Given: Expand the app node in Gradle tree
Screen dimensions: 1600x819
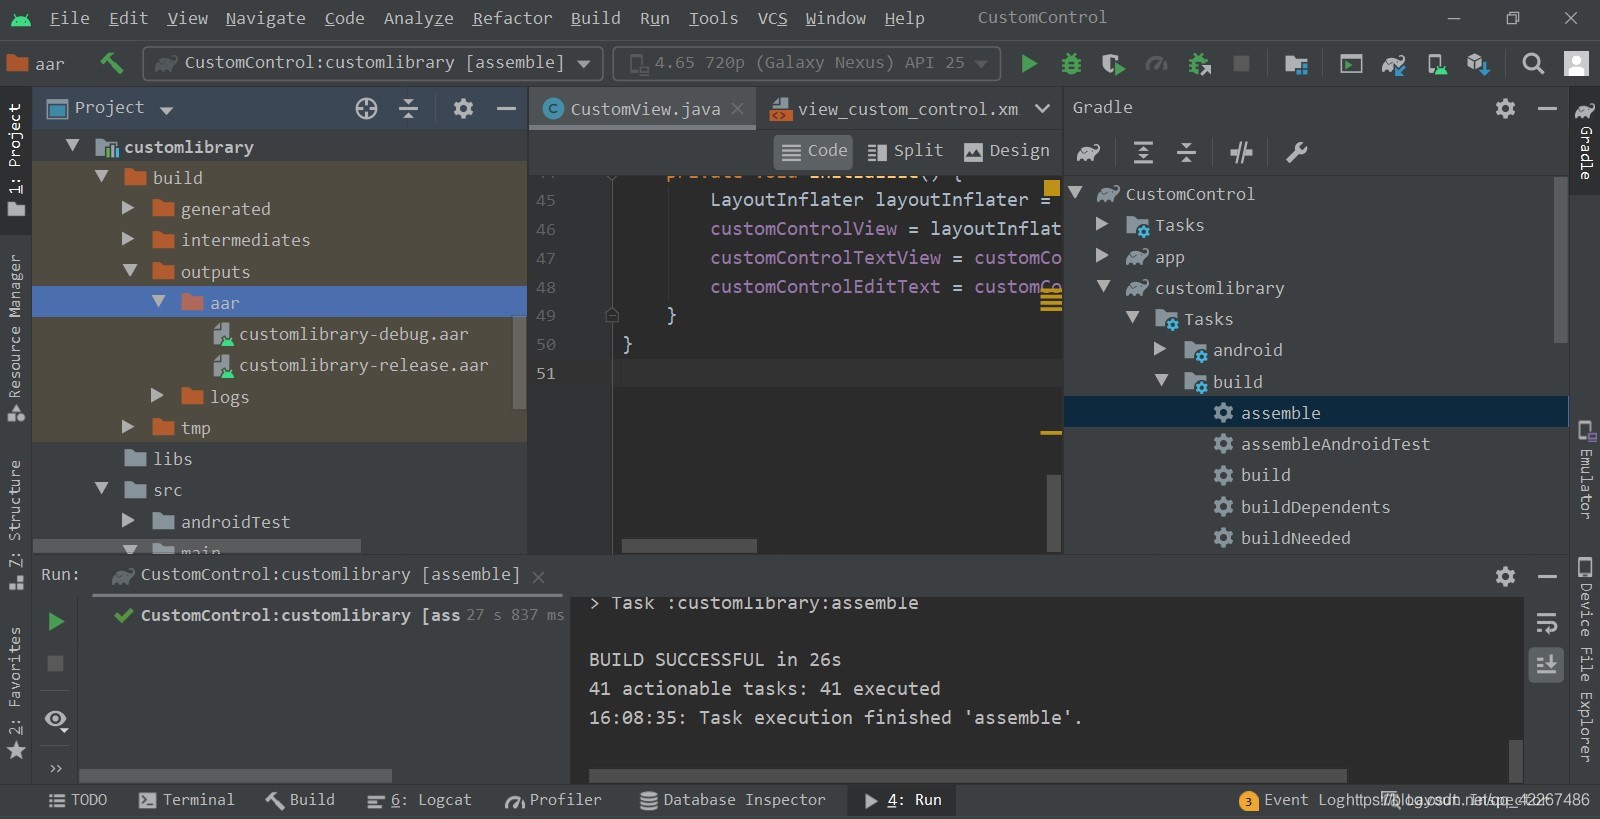Looking at the screenshot, I should [x=1102, y=256].
